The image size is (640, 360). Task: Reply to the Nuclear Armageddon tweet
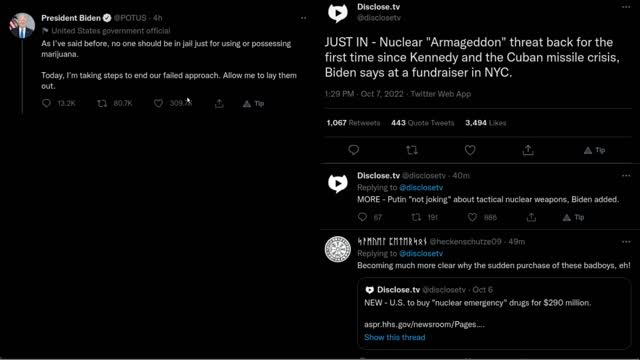click(353, 150)
